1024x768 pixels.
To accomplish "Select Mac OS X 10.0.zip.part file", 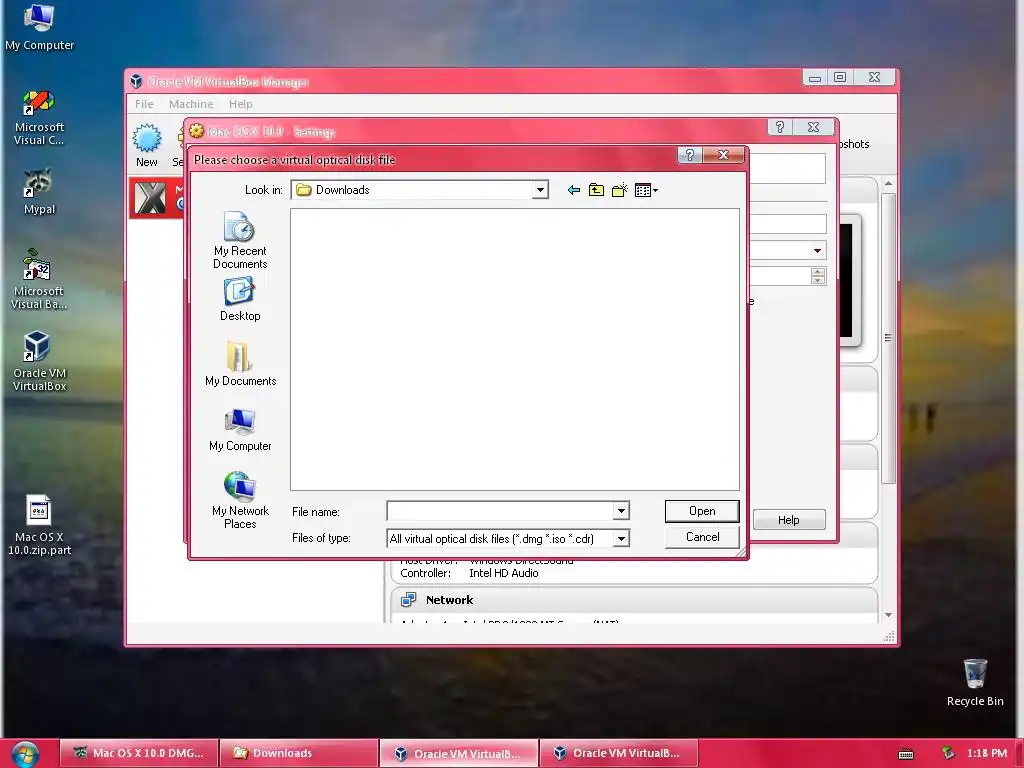I will [x=39, y=526].
